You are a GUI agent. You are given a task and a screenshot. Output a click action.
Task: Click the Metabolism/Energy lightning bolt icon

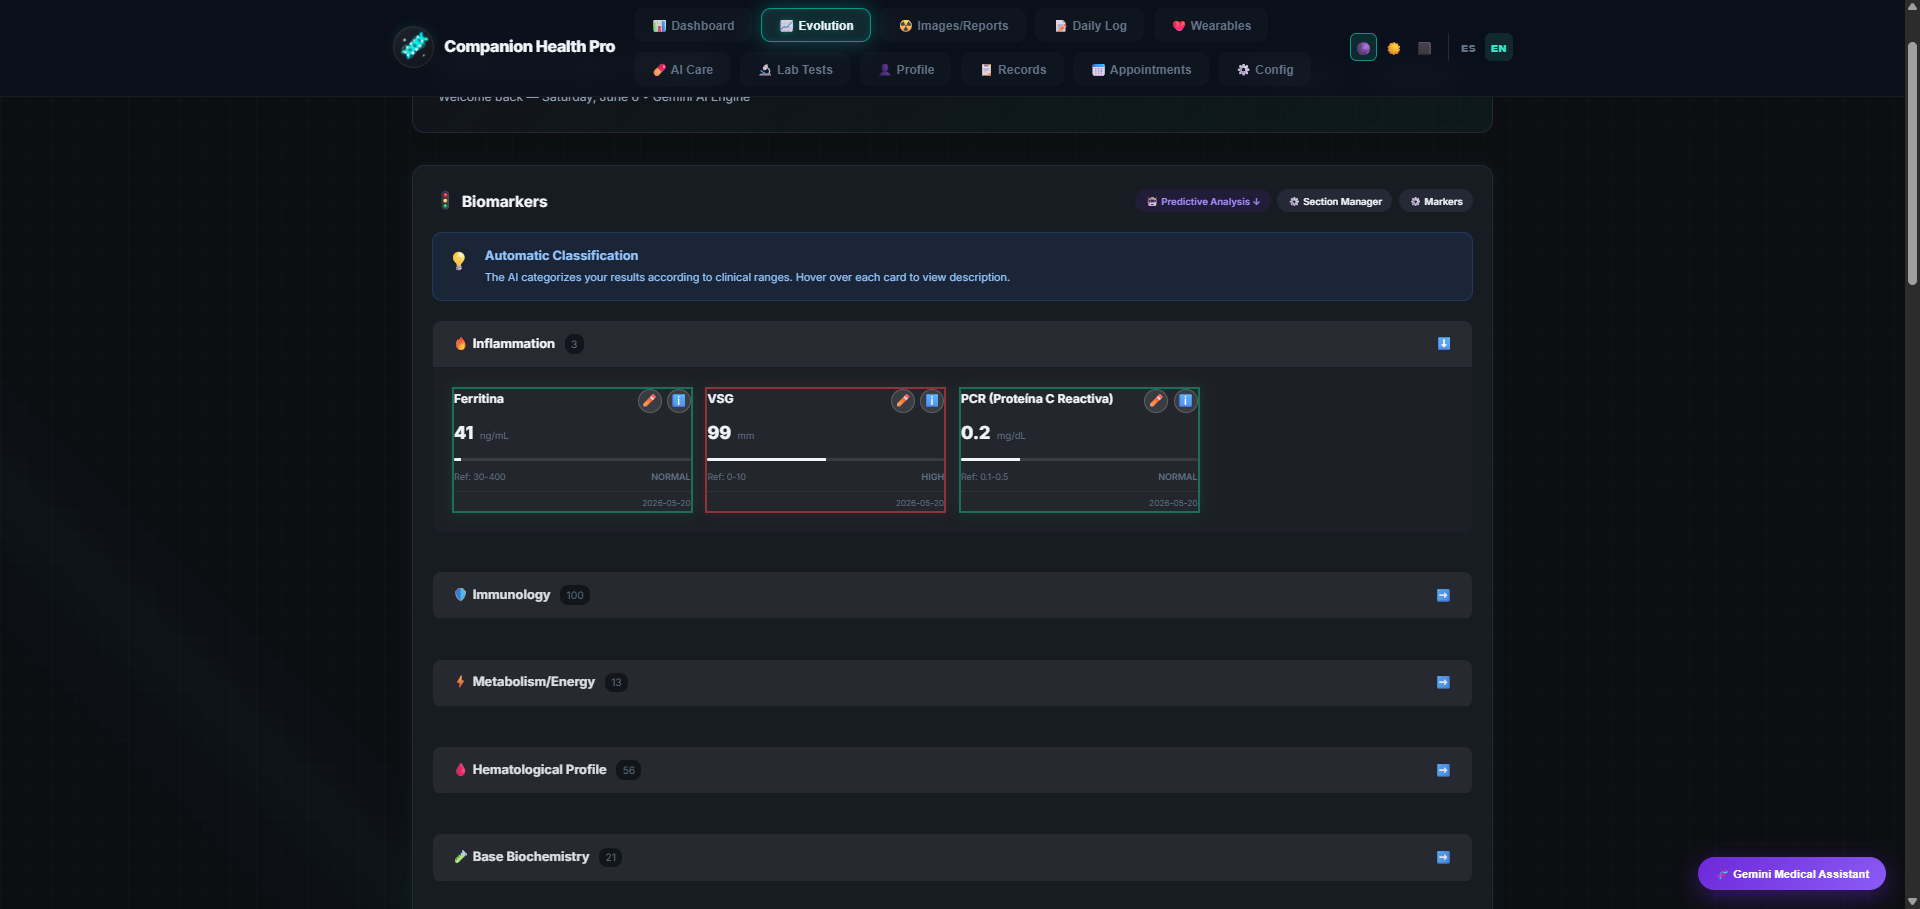[x=460, y=682]
